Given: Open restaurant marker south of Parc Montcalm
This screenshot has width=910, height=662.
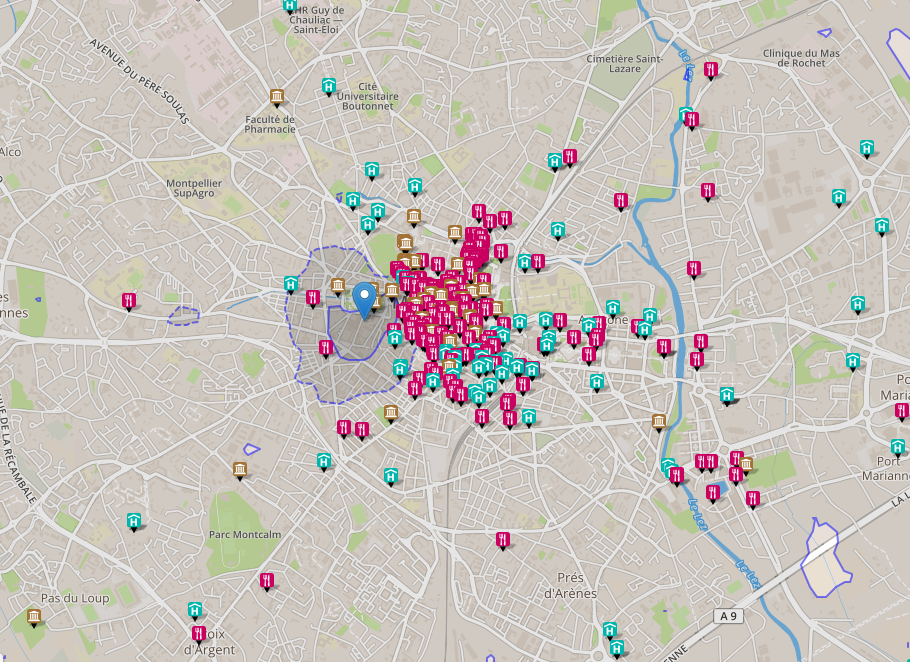Looking at the screenshot, I should point(267,580).
